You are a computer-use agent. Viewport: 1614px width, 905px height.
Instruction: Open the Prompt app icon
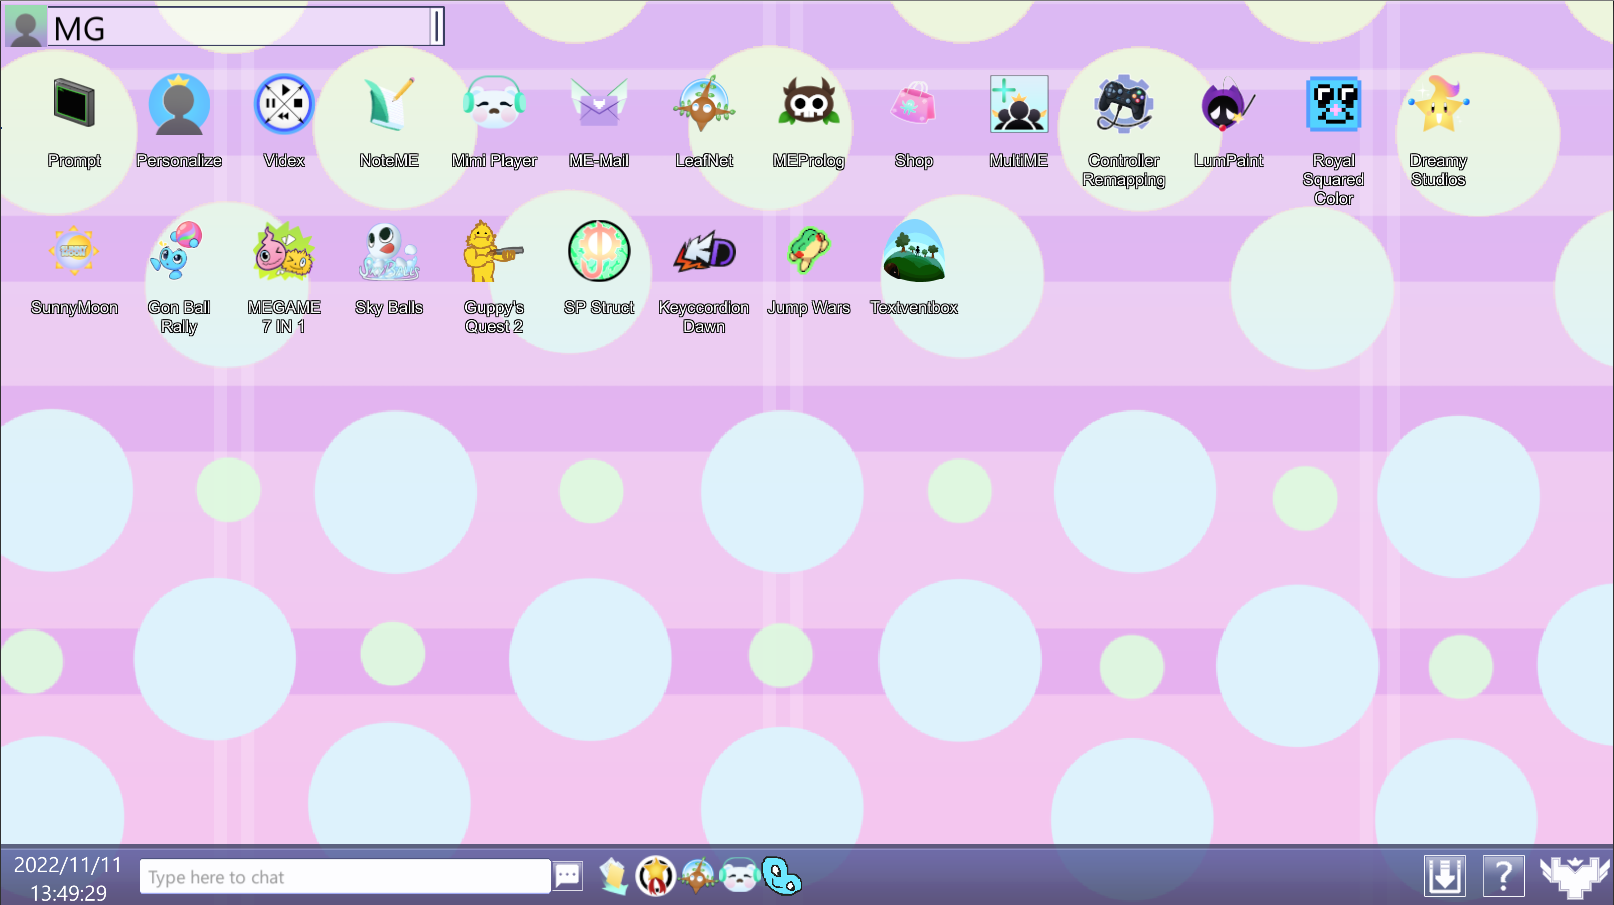click(x=74, y=104)
